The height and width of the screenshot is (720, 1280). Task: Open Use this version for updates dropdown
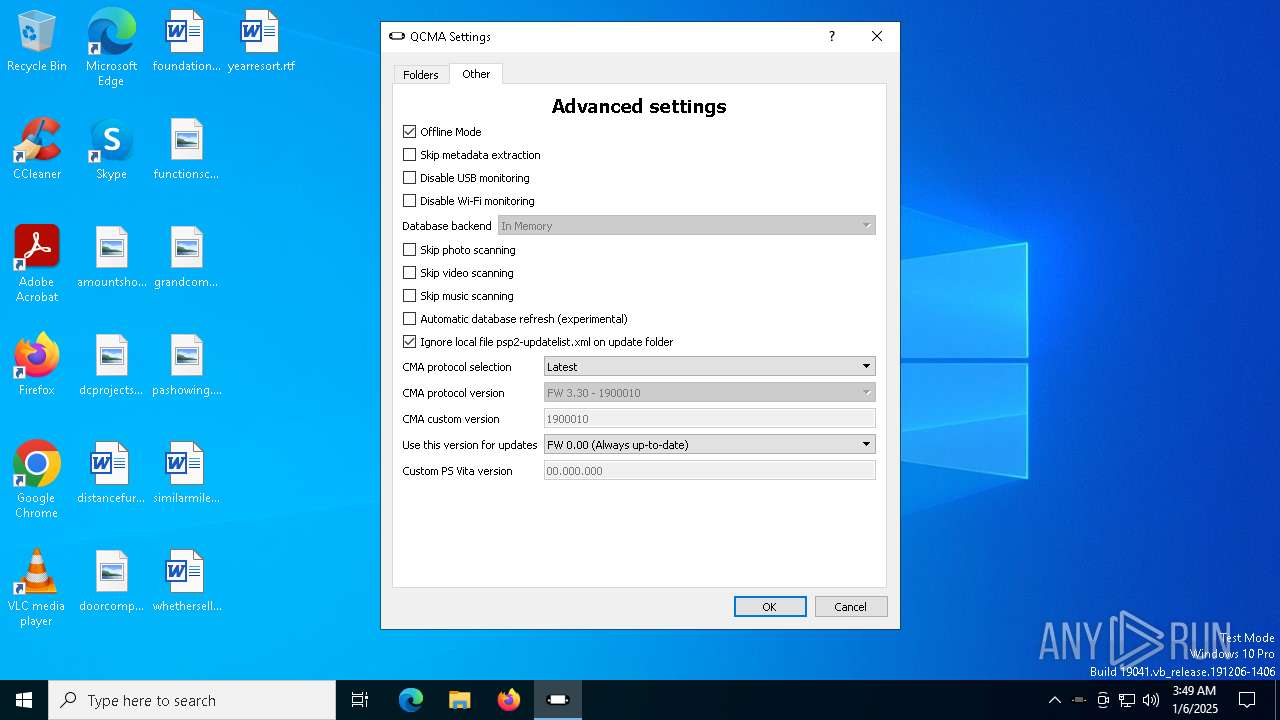[x=710, y=445]
